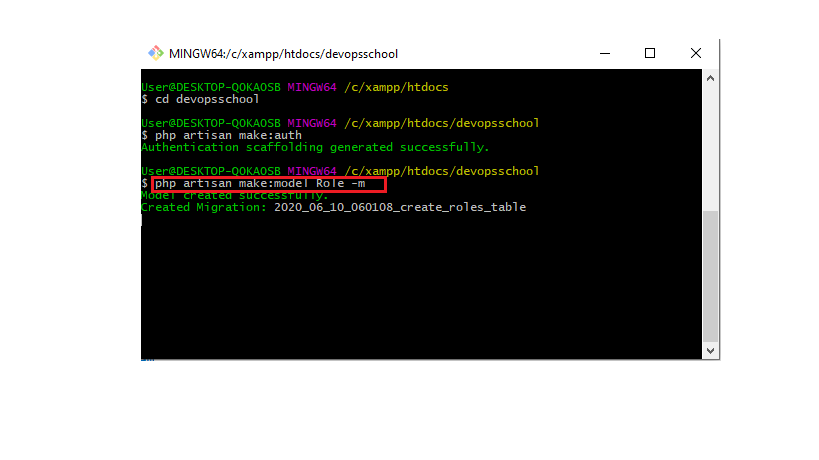
Task: Click the first prompt path /c/xampp/htdocs
Action: (x=396, y=87)
